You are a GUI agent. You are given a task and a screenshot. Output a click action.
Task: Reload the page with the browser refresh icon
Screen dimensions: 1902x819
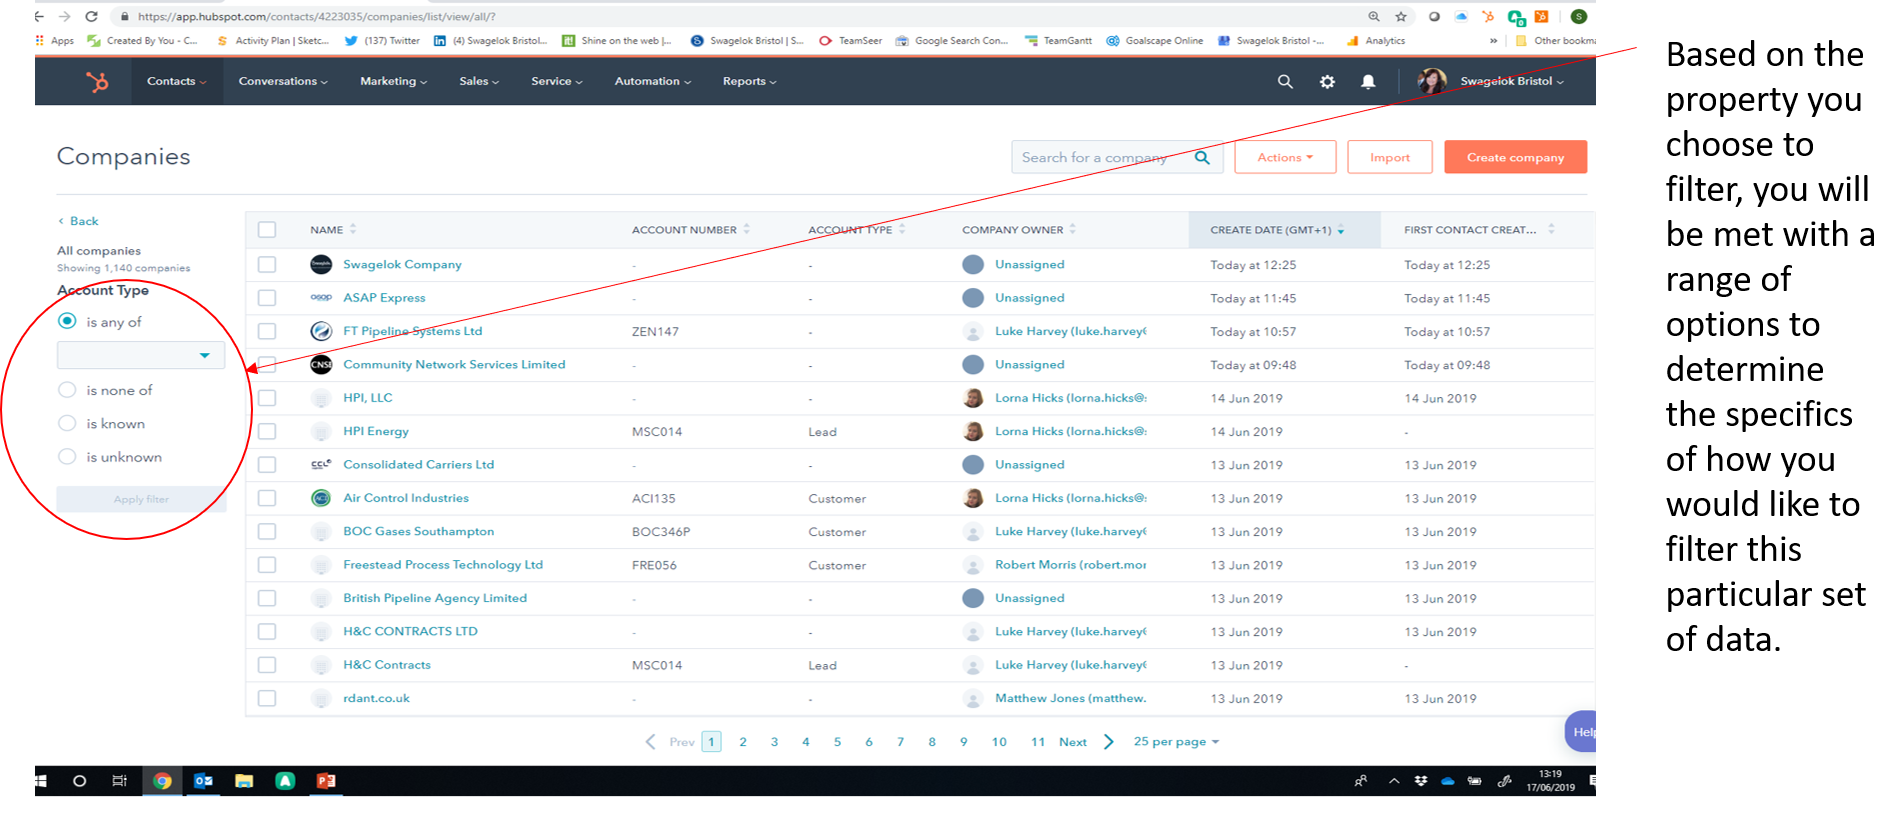click(x=91, y=16)
